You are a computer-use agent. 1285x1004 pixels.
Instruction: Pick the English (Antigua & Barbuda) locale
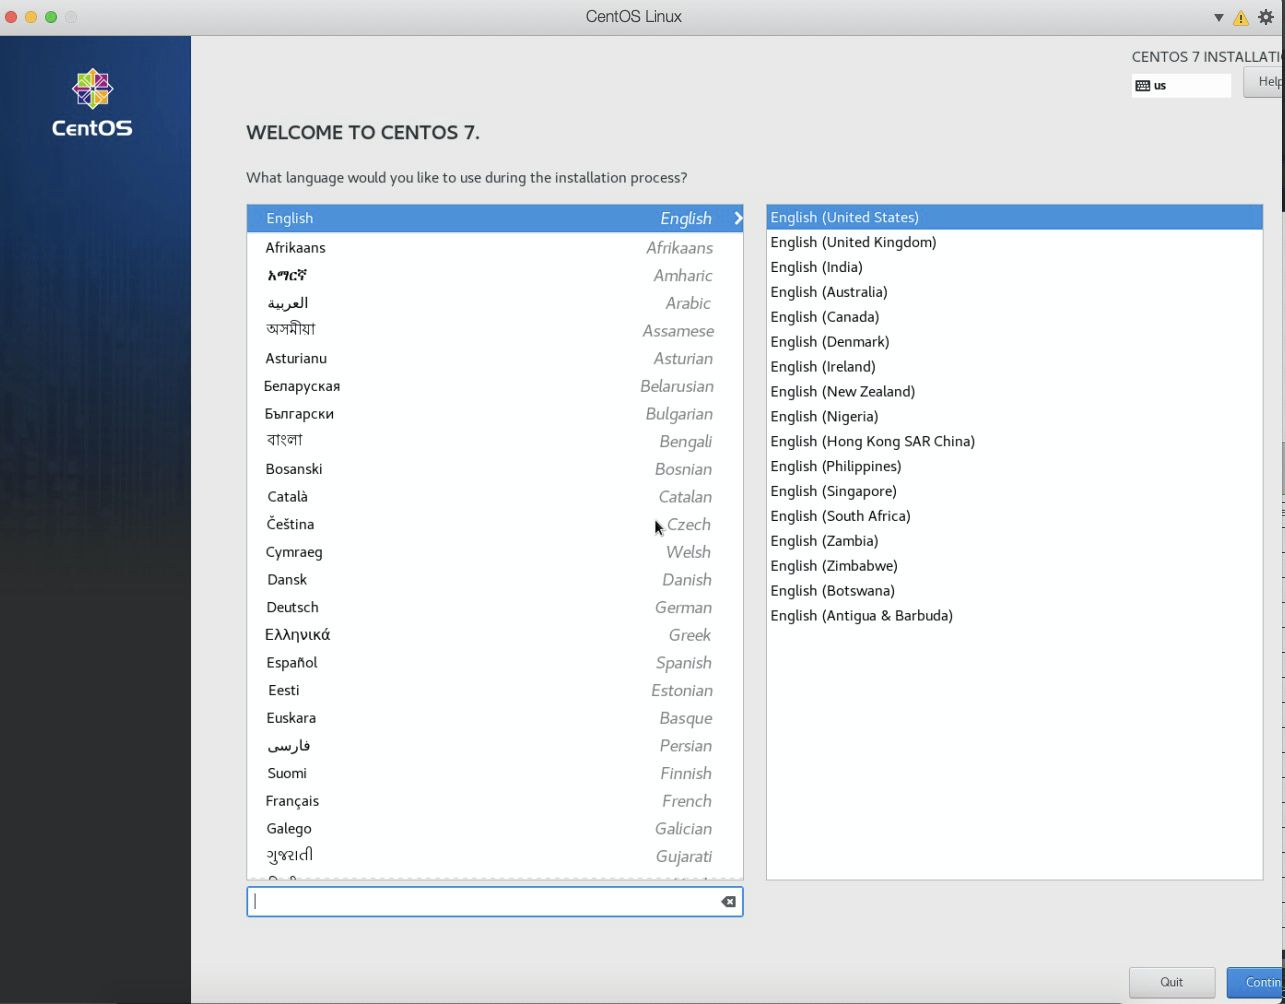pos(1014,616)
